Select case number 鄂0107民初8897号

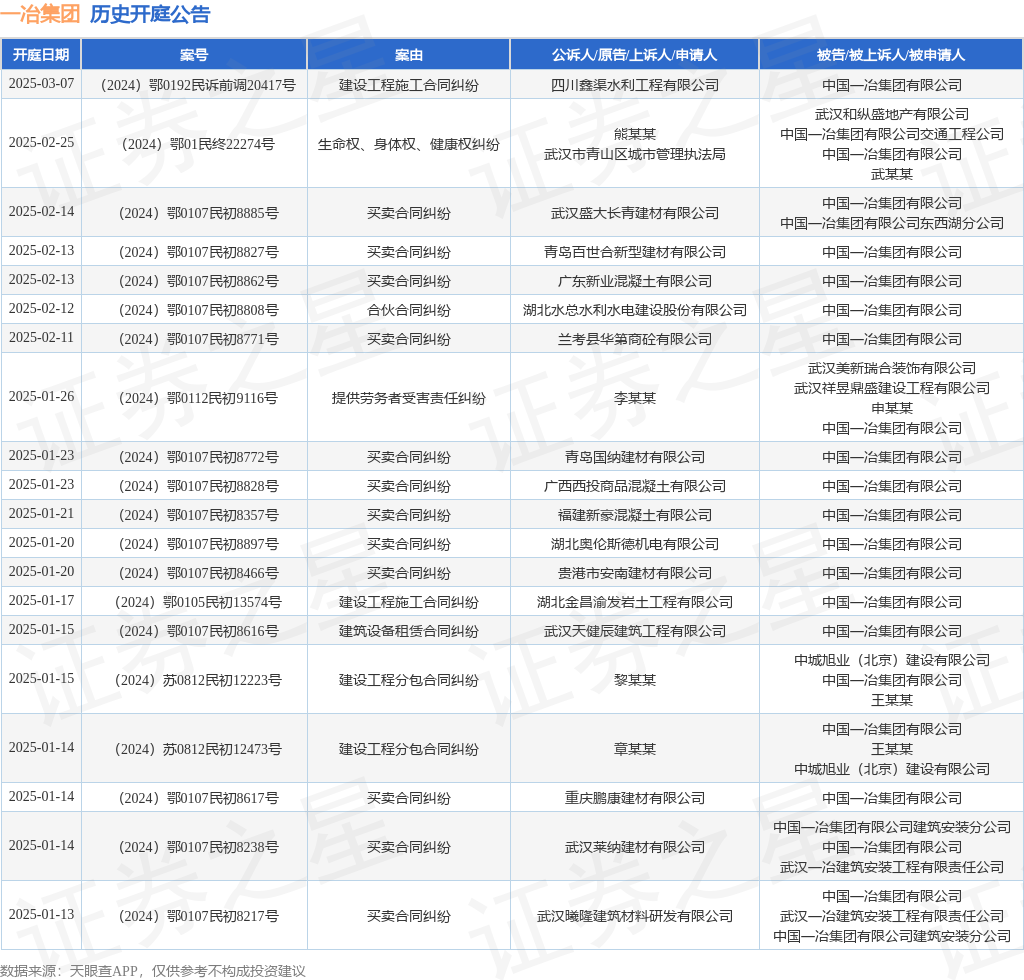pos(194,544)
